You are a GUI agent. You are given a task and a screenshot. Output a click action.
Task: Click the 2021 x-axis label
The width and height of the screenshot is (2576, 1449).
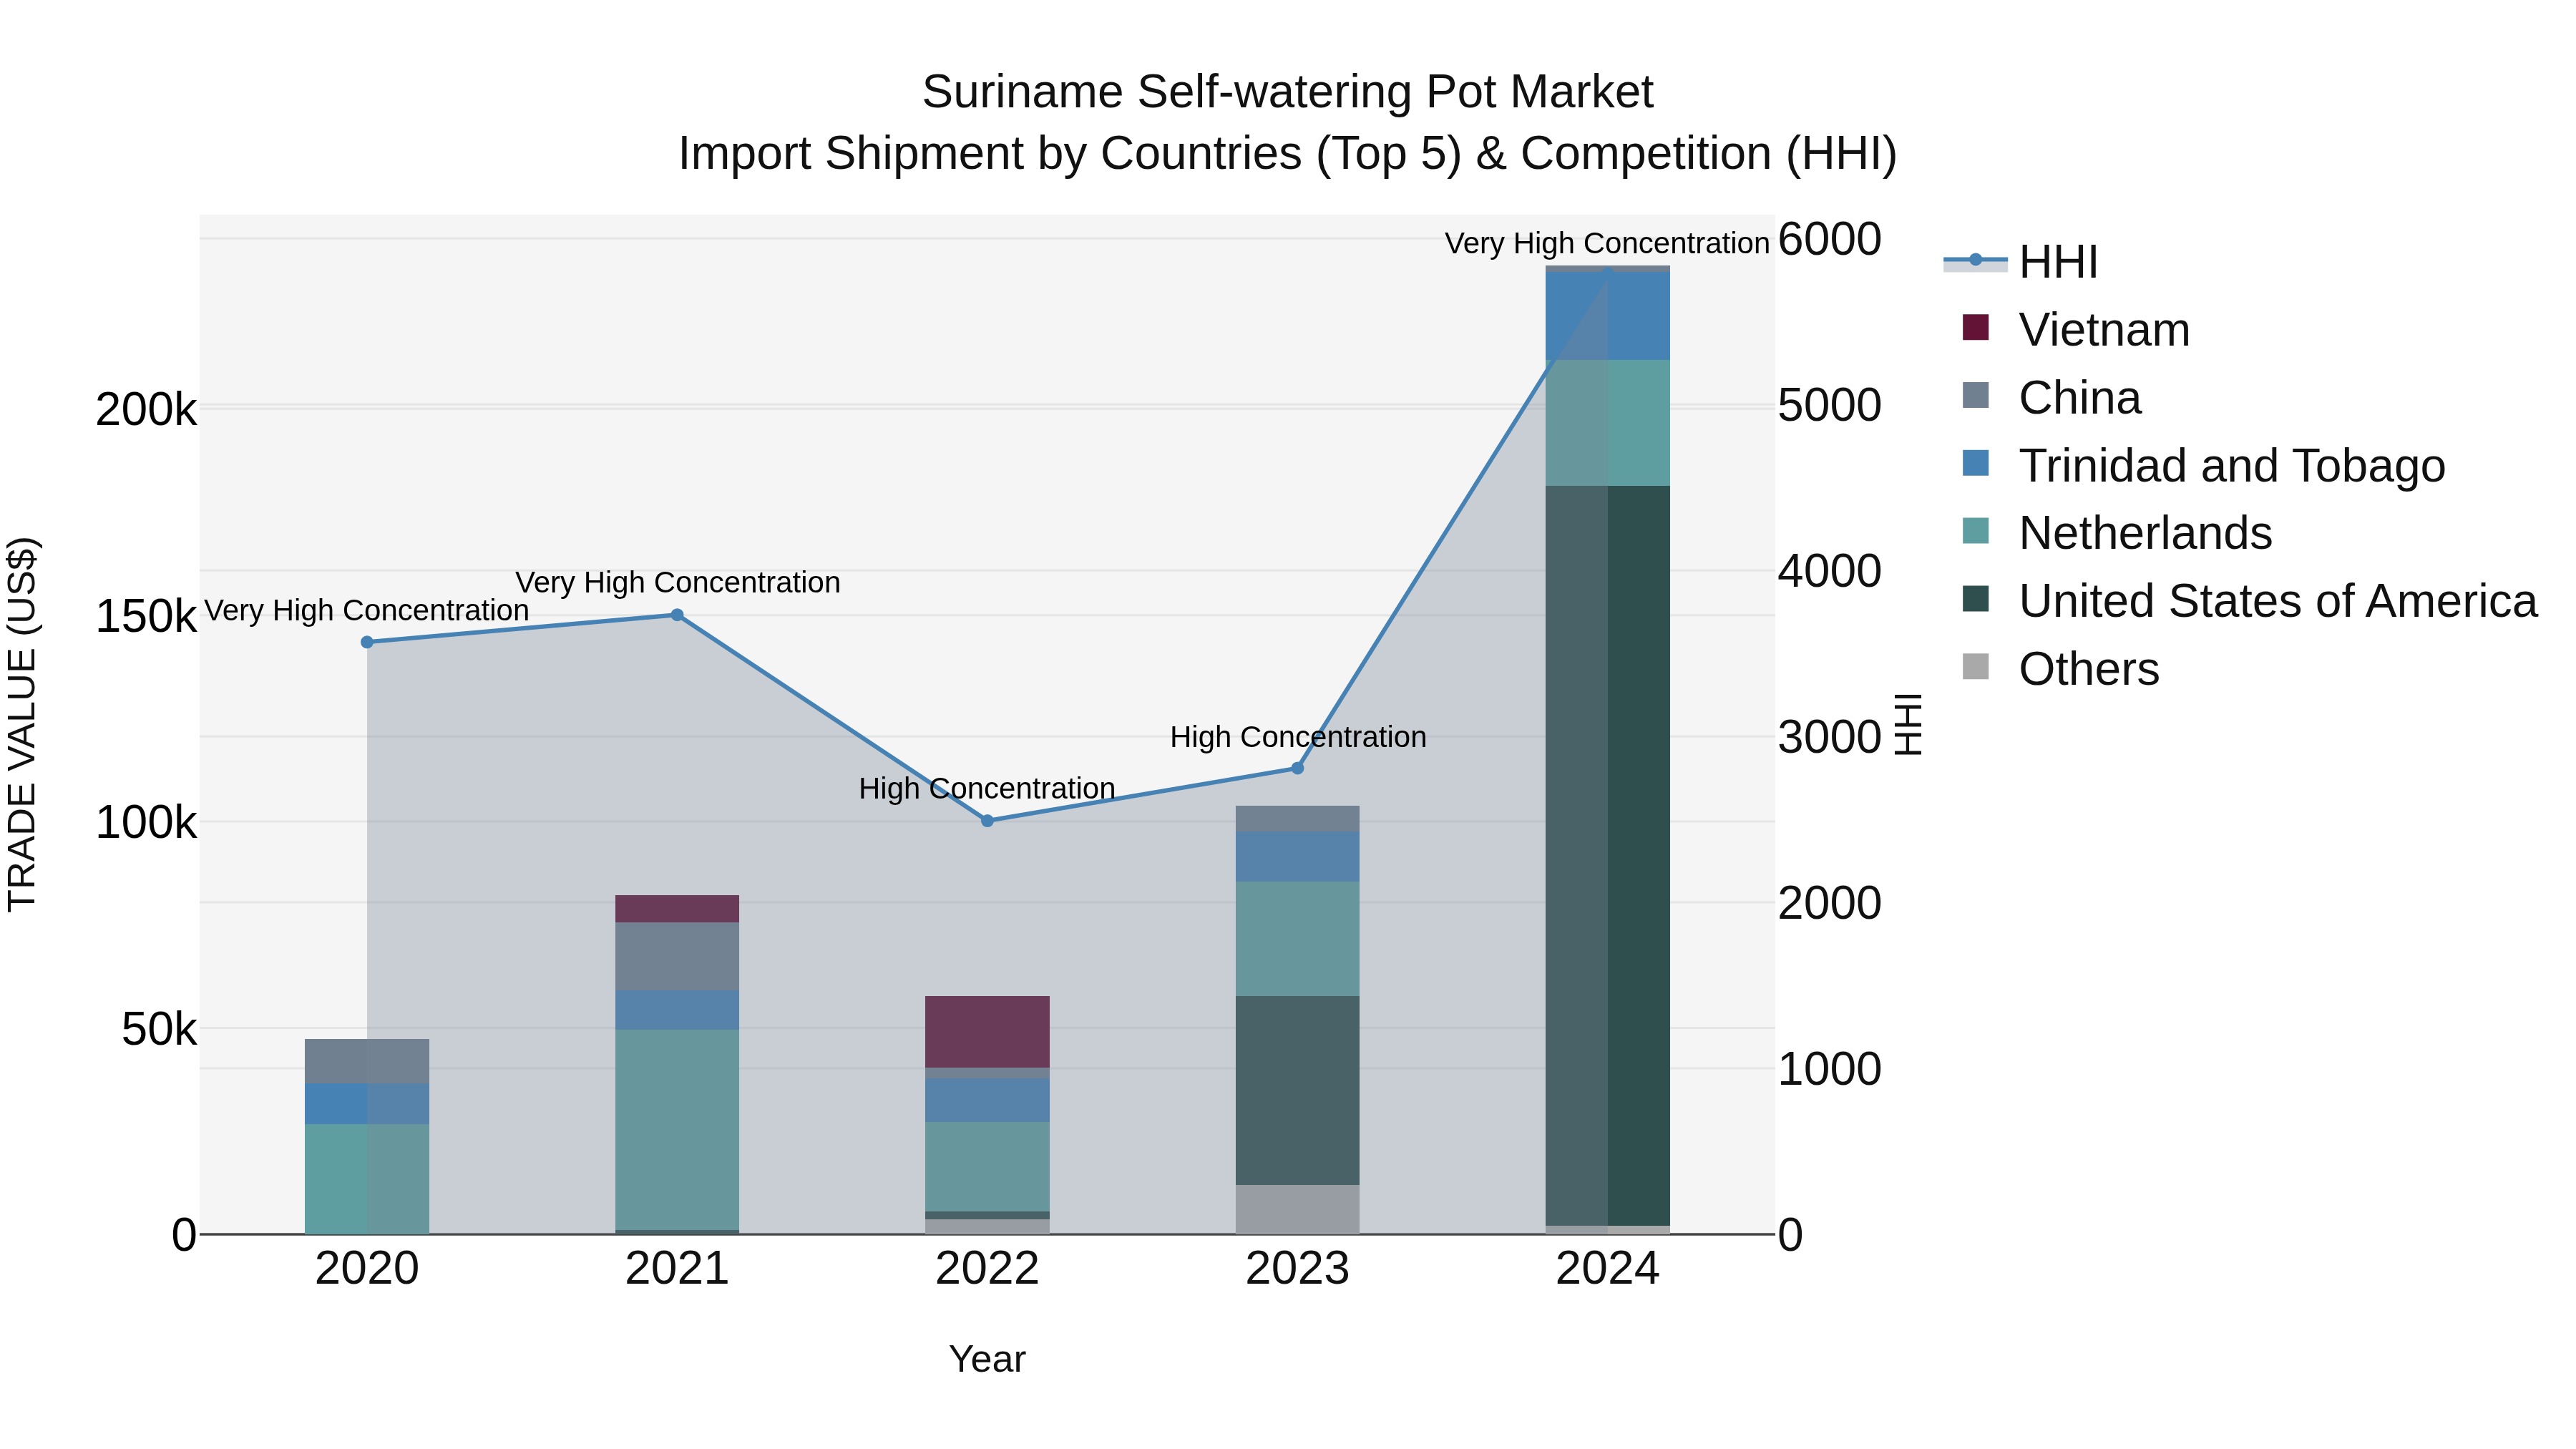677,1269
